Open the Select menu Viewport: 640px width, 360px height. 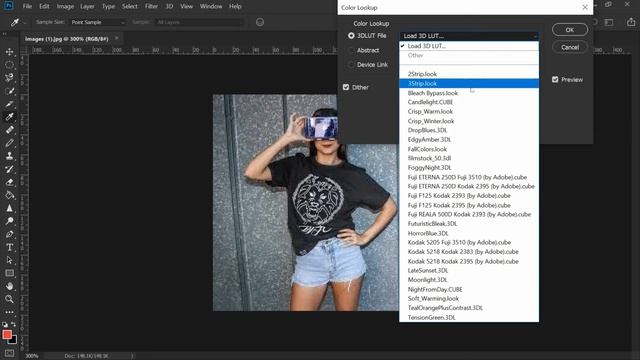click(x=130, y=7)
